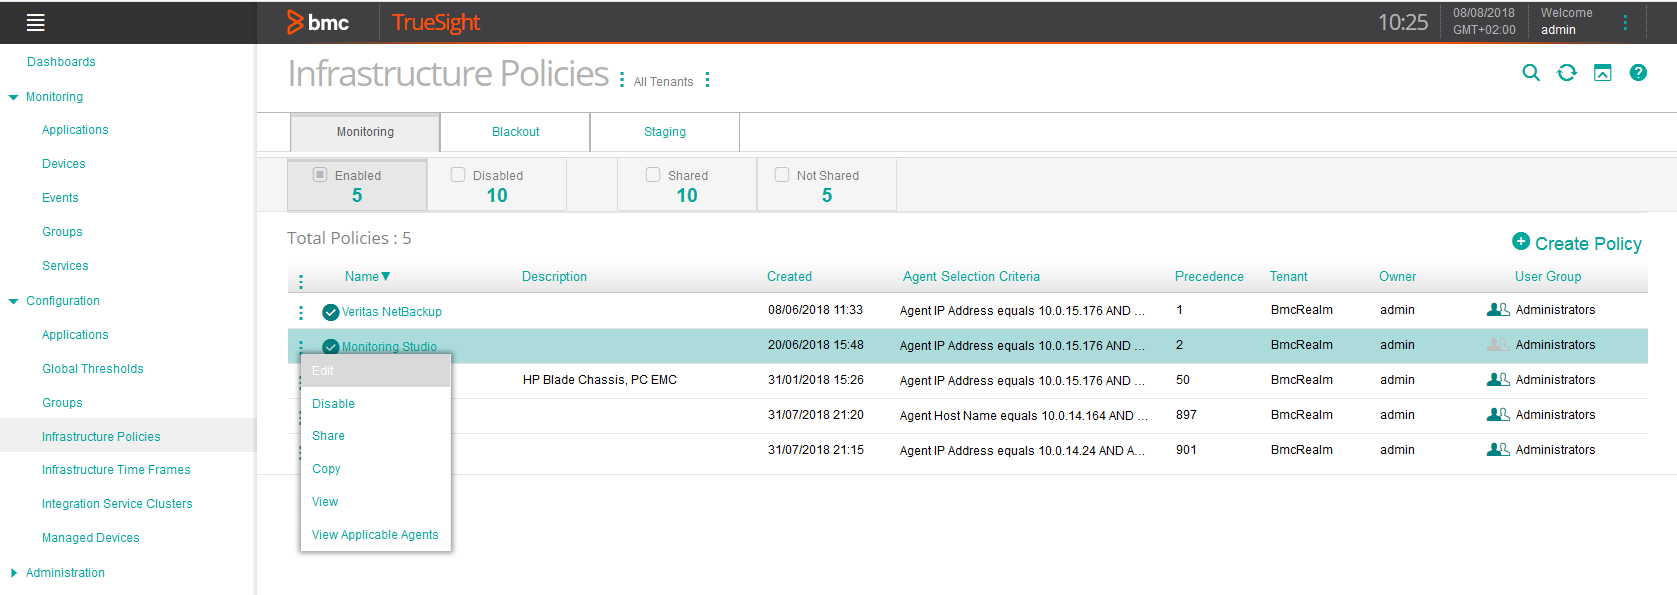Open the admin user options dots

coord(1625,22)
